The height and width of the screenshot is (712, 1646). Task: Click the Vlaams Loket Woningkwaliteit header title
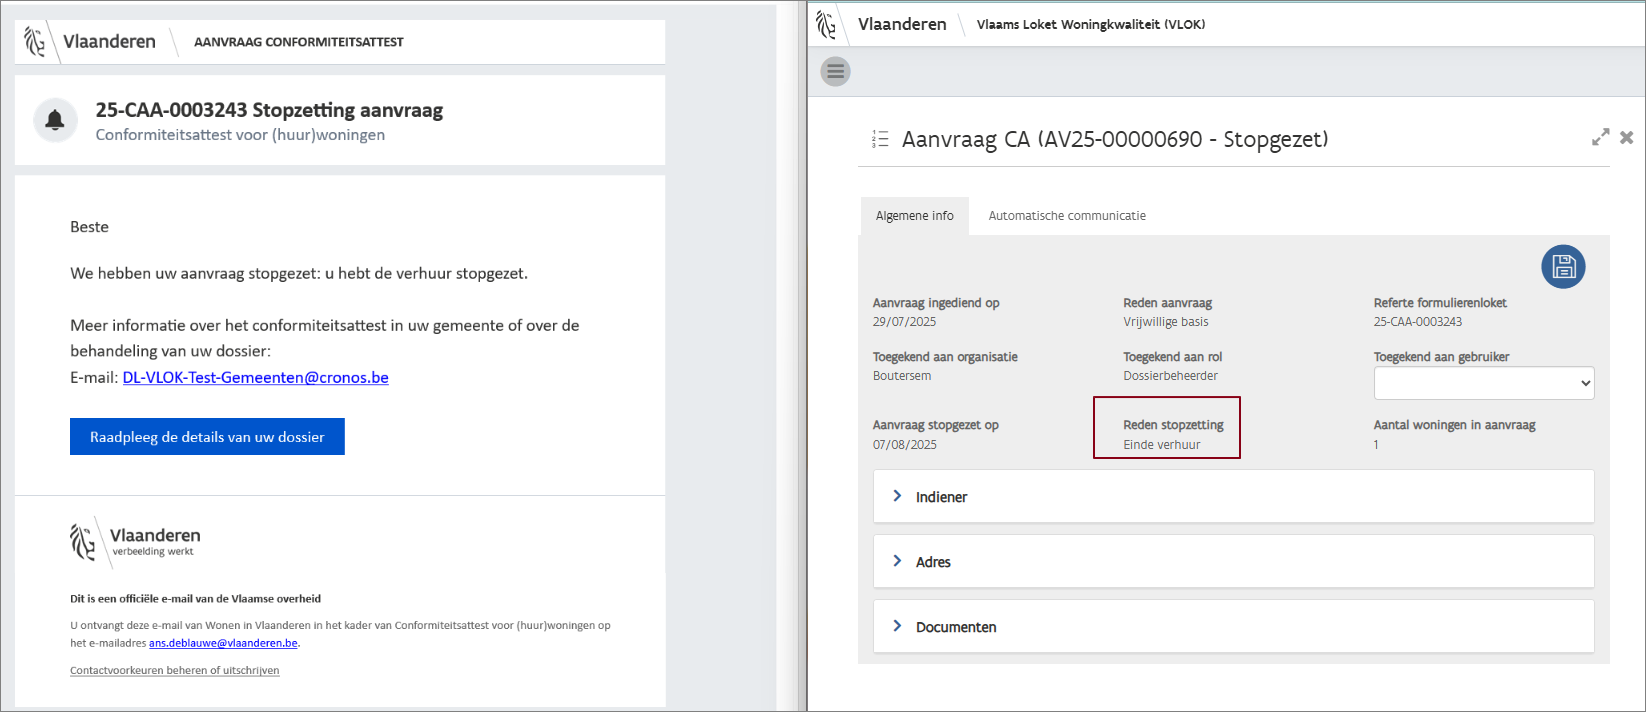click(1090, 25)
